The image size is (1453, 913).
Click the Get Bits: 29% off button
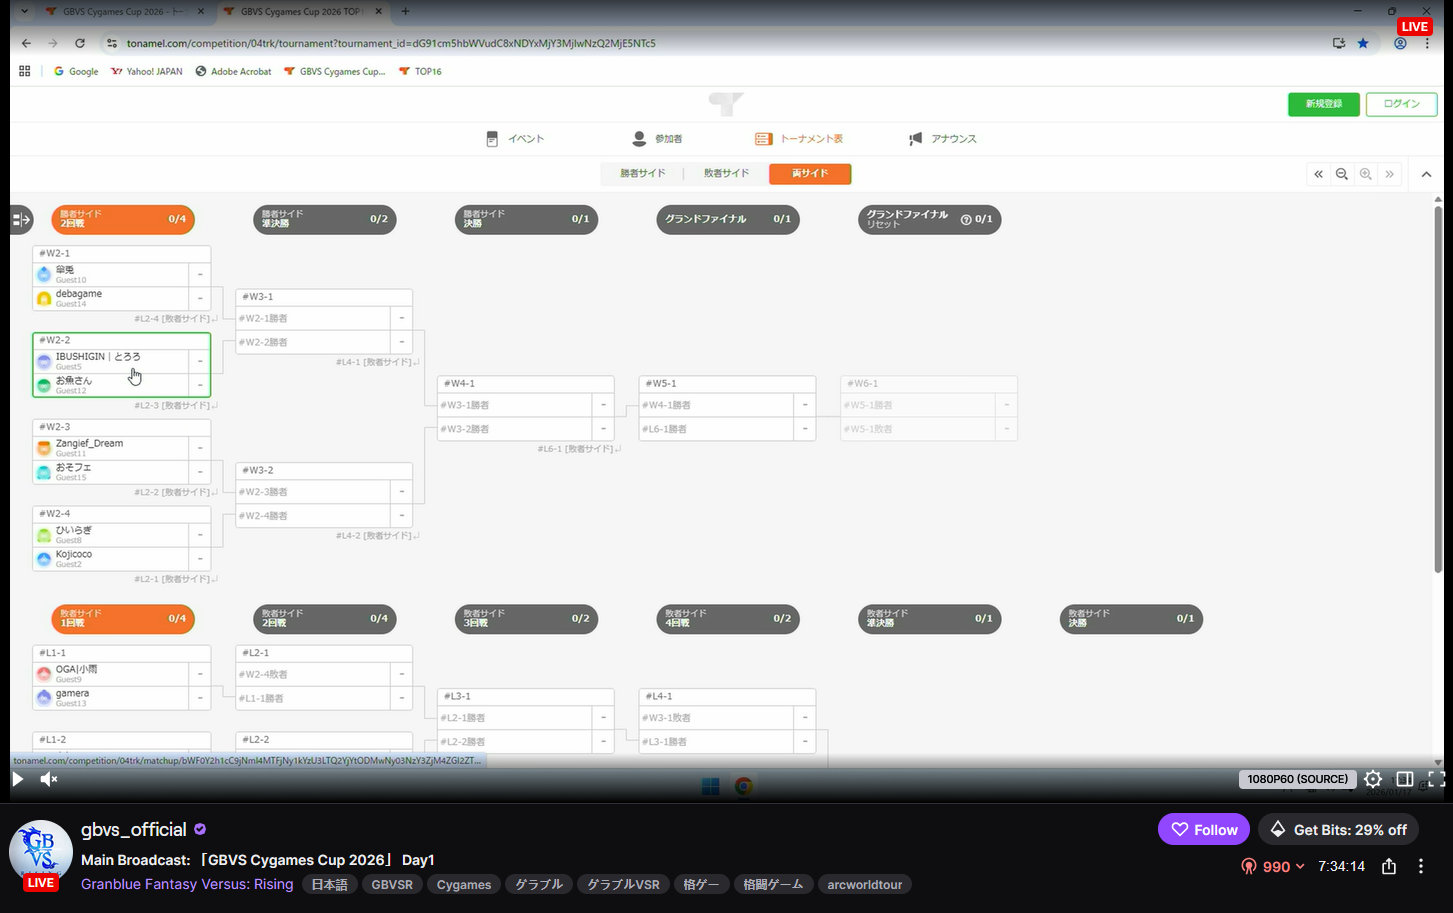pyautogui.click(x=1338, y=830)
